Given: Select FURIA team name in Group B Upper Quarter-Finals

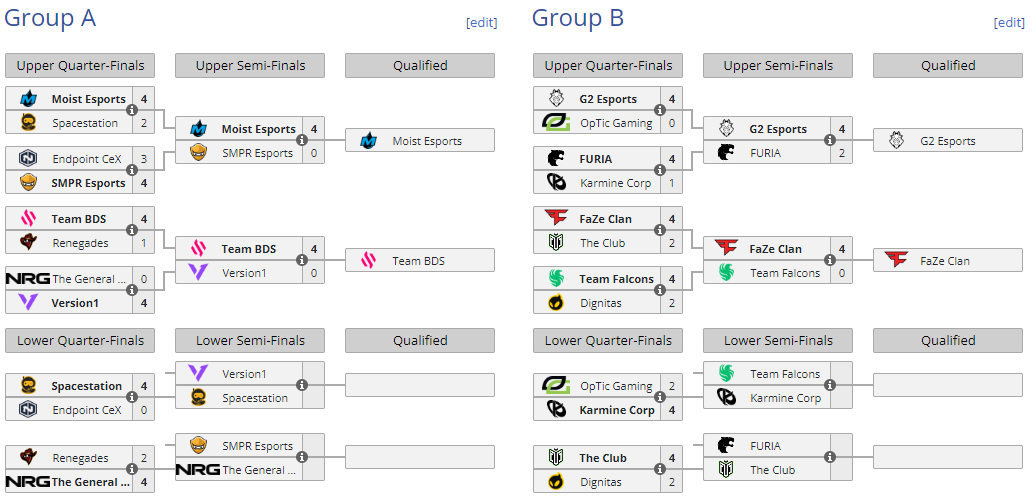Looking at the screenshot, I should coord(596,159).
